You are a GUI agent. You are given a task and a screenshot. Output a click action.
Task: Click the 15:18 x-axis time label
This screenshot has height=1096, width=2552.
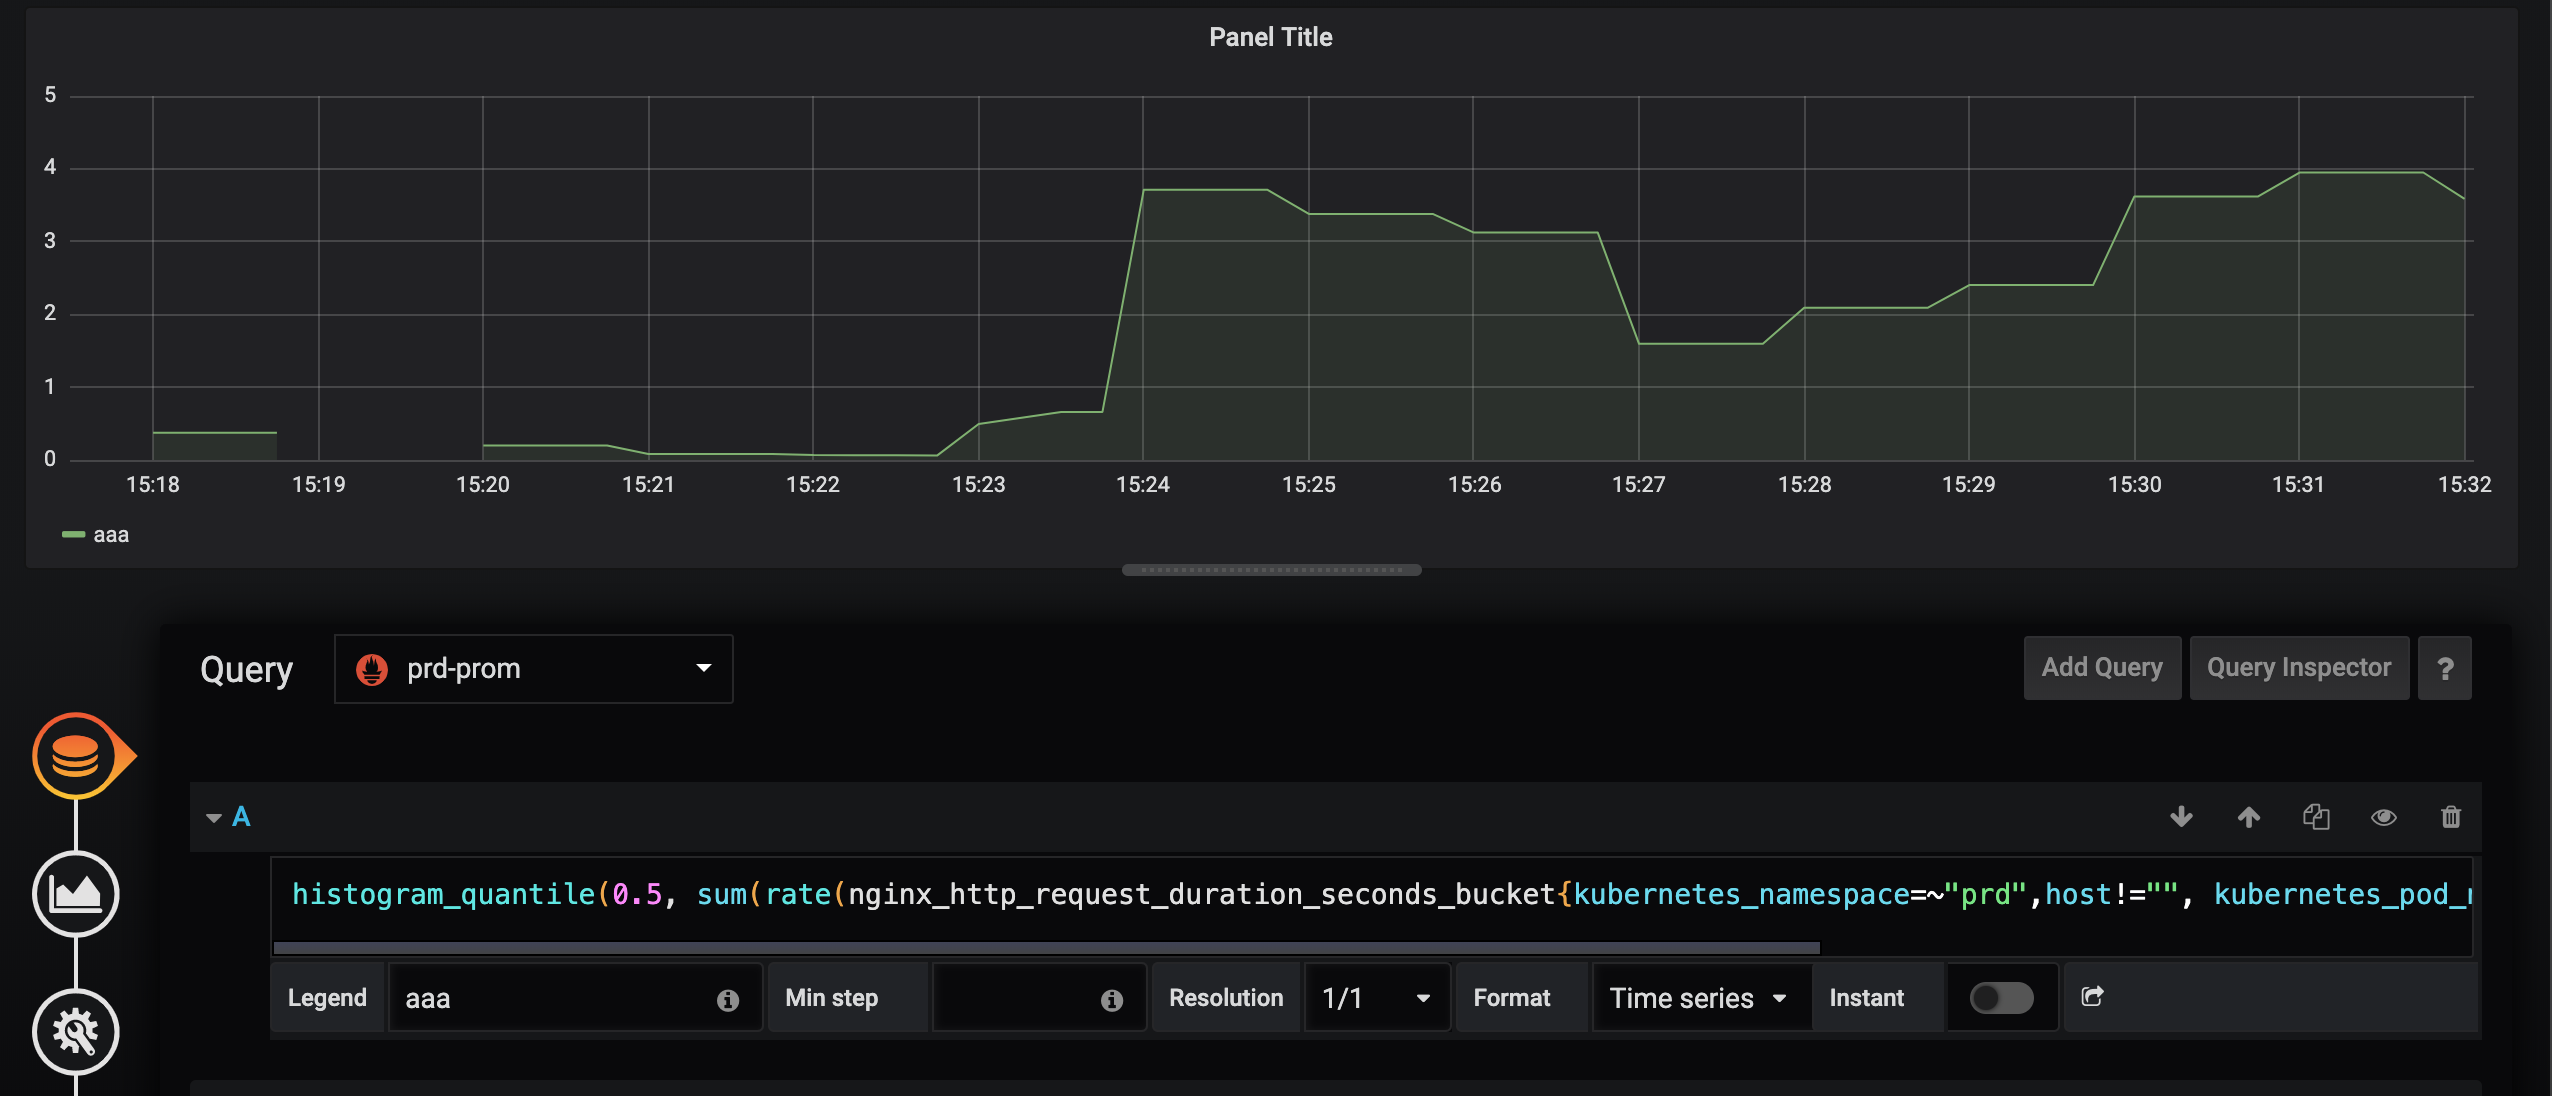[153, 485]
